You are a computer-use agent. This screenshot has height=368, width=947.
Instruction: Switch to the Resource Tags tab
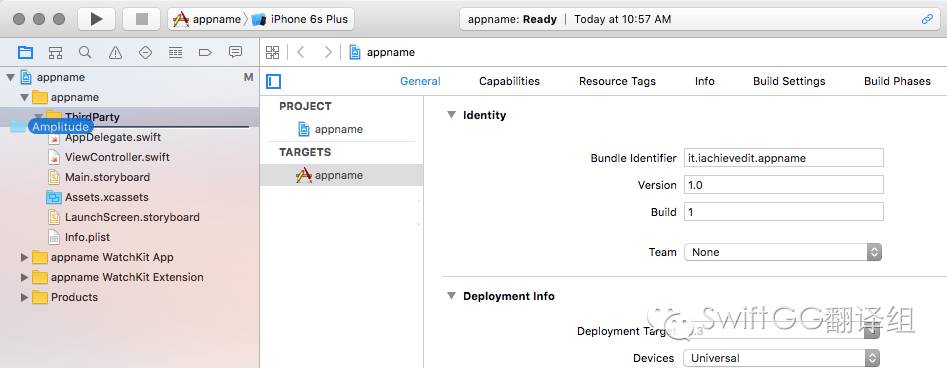(617, 81)
